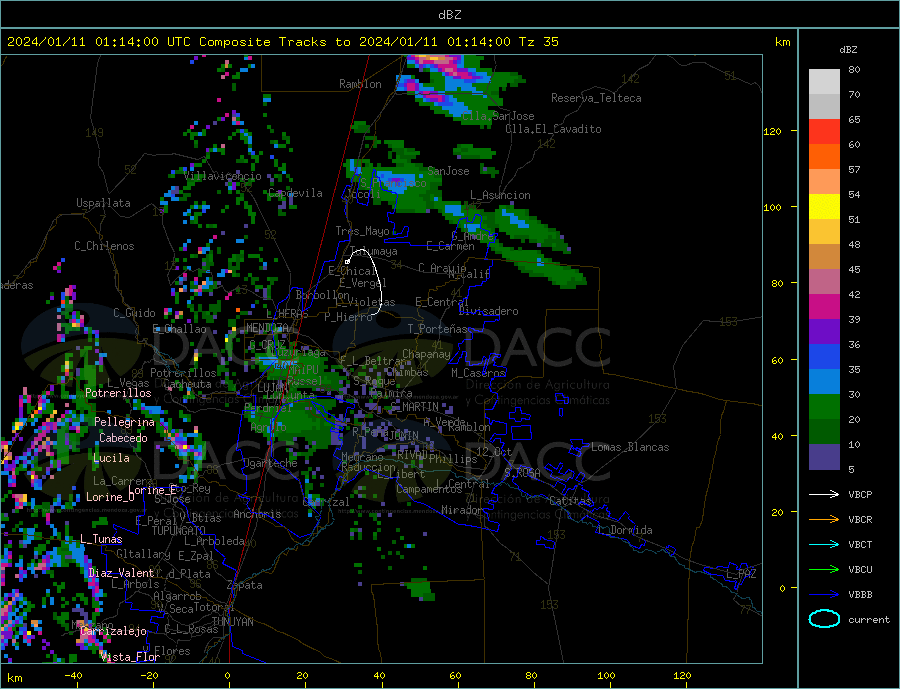Click the 'Divisadero' map label

tap(488, 311)
